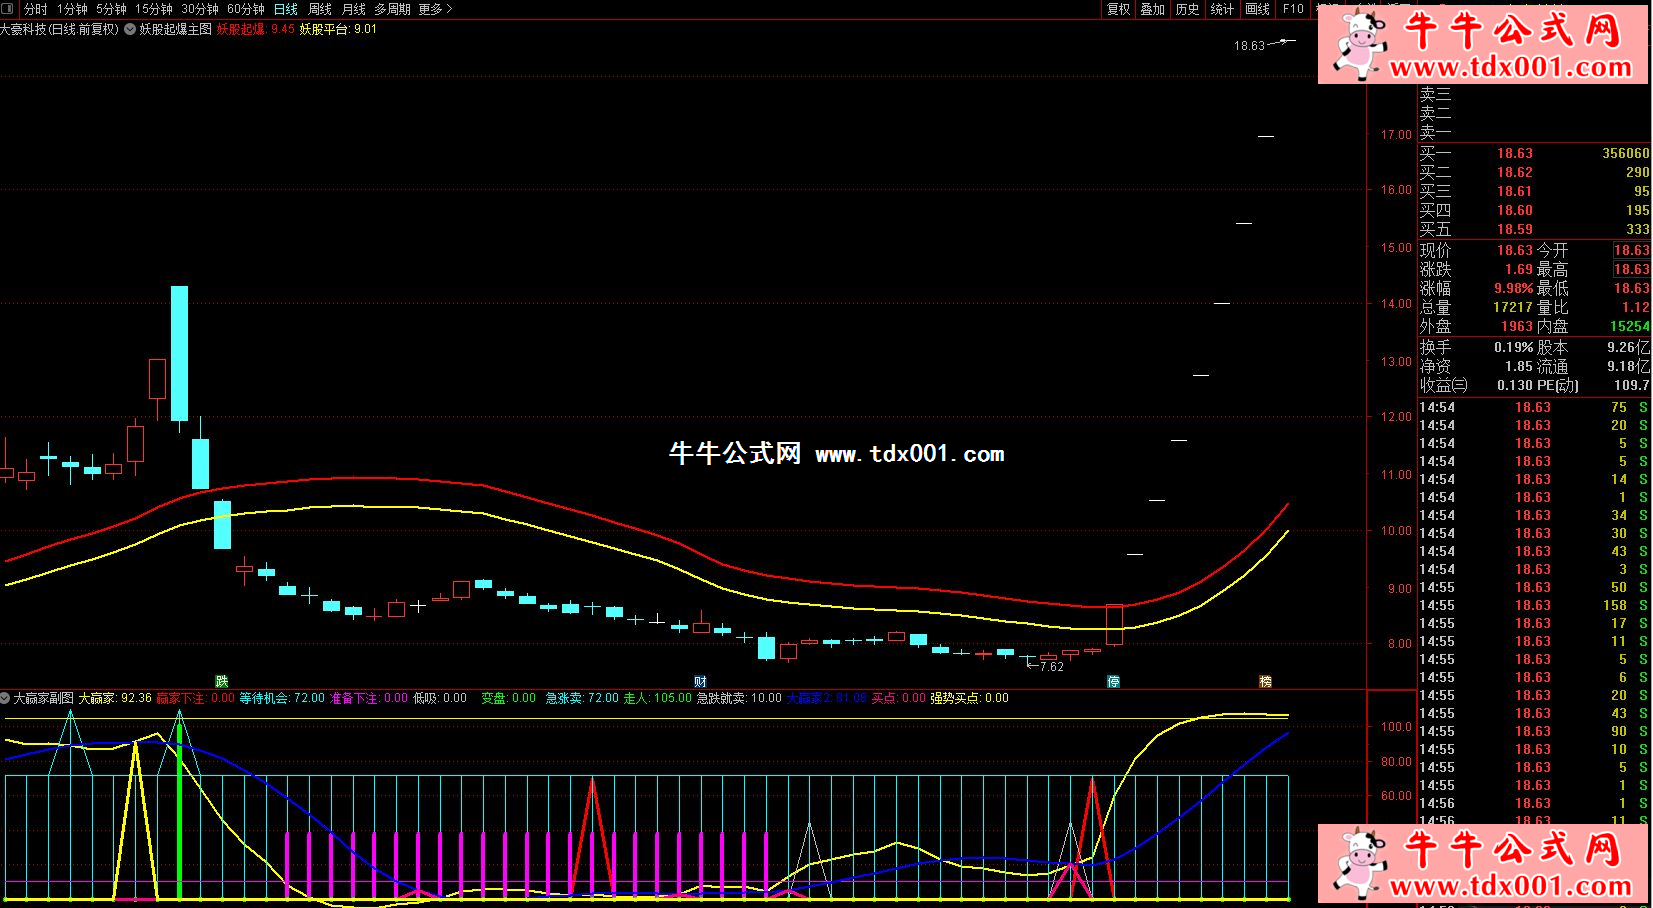
Task: Switch to 1分钟 period
Action: click(72, 9)
